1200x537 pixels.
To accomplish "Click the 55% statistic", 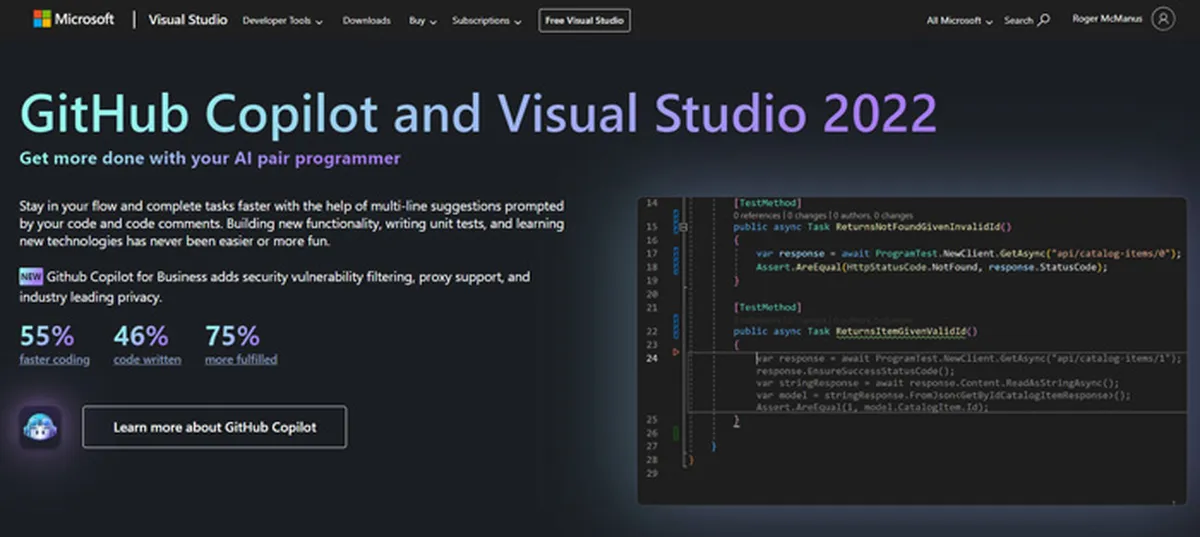I will [x=47, y=335].
